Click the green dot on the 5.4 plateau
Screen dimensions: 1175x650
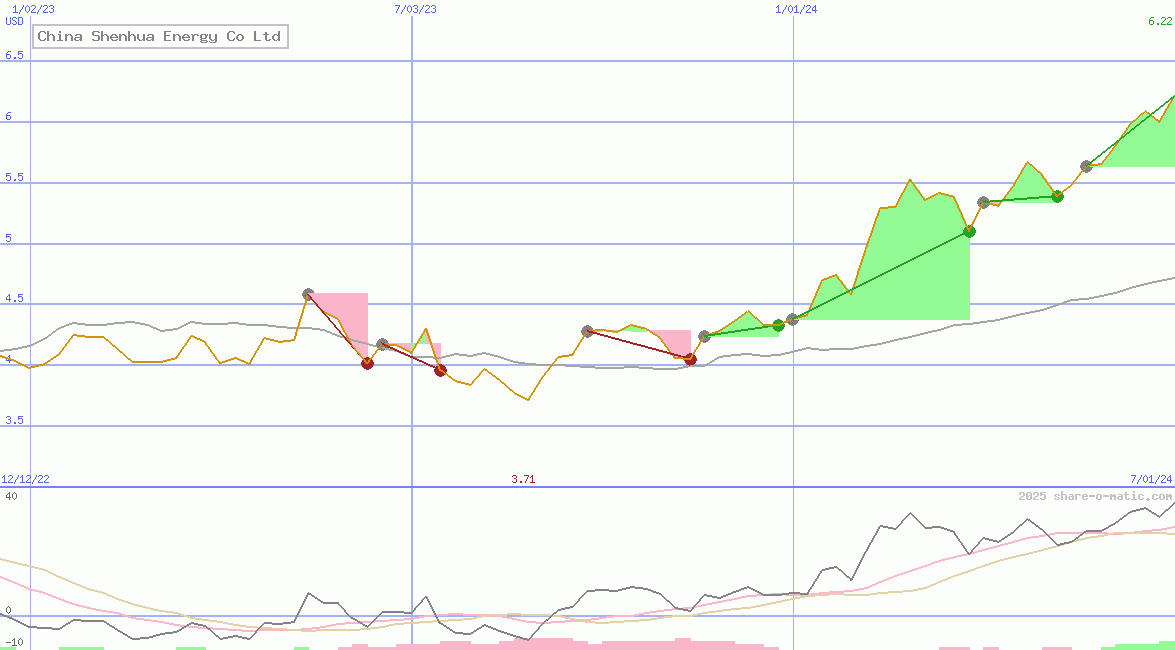coord(1058,196)
